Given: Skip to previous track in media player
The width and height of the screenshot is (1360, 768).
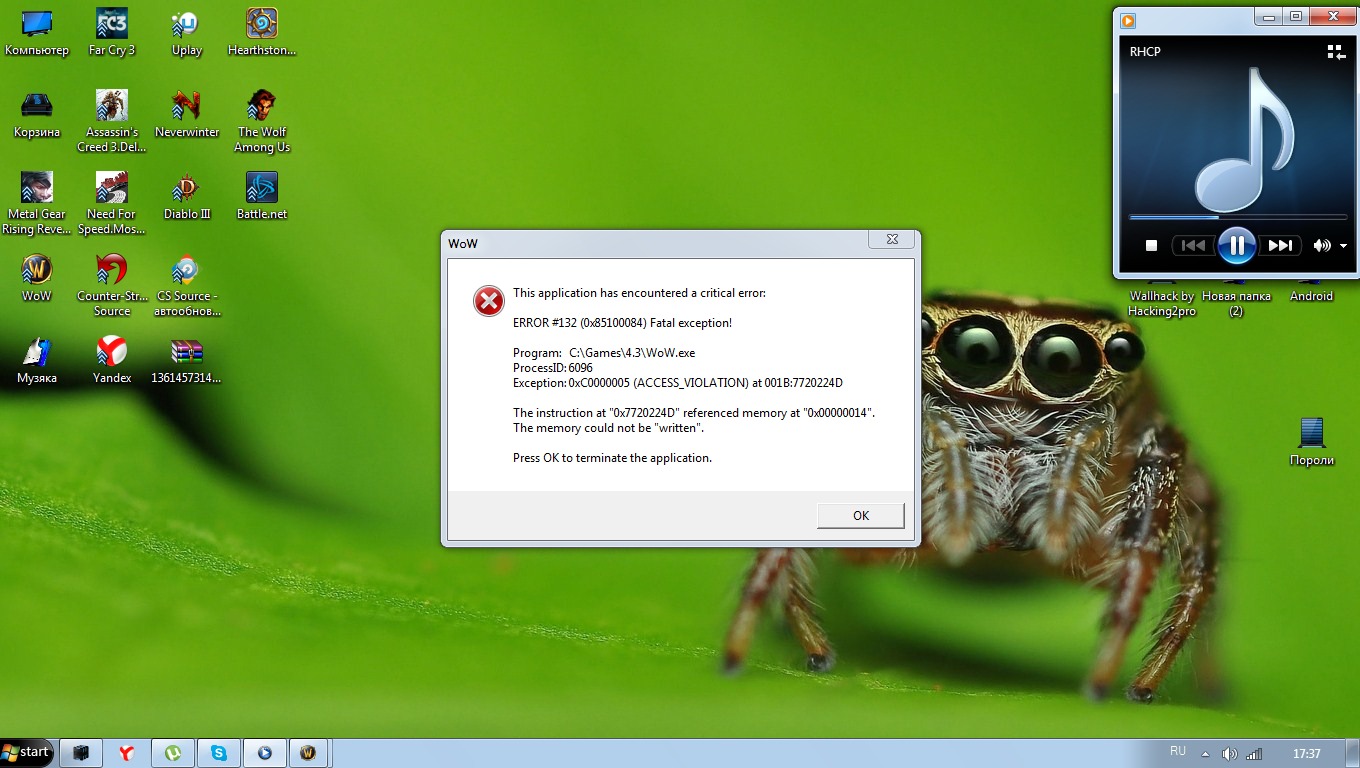Looking at the screenshot, I should tap(1193, 245).
